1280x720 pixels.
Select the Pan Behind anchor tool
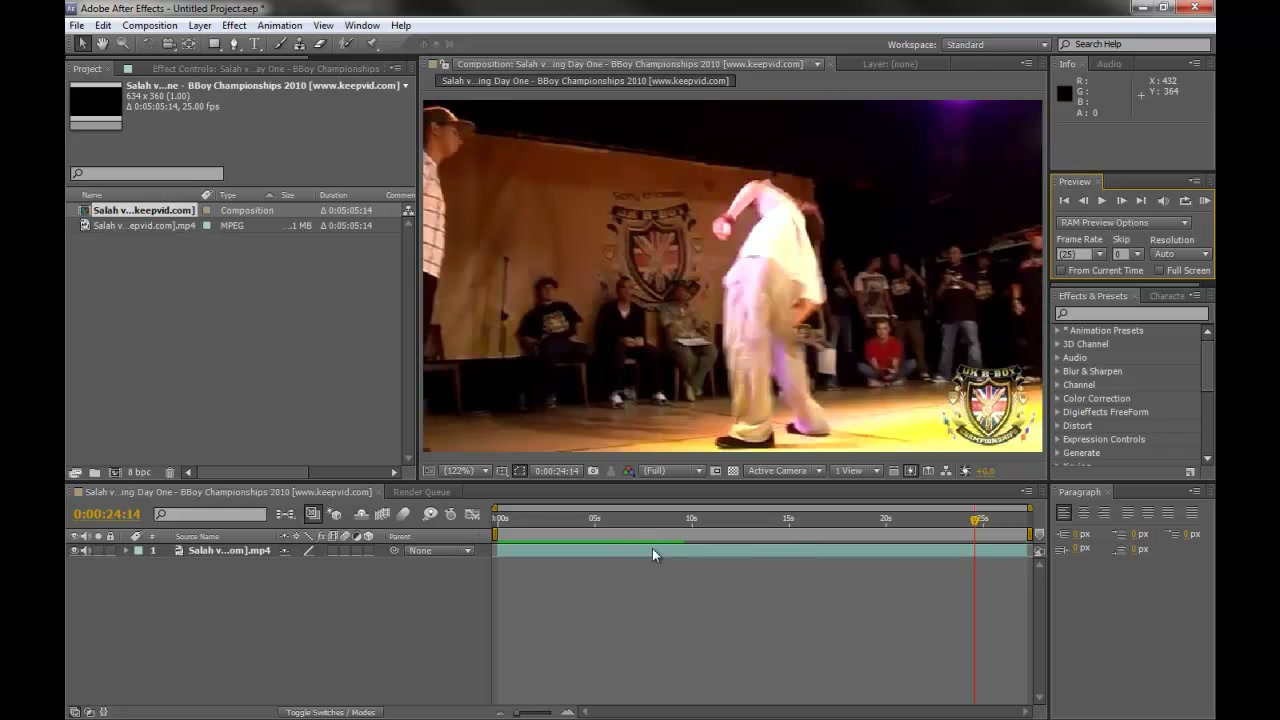click(189, 44)
